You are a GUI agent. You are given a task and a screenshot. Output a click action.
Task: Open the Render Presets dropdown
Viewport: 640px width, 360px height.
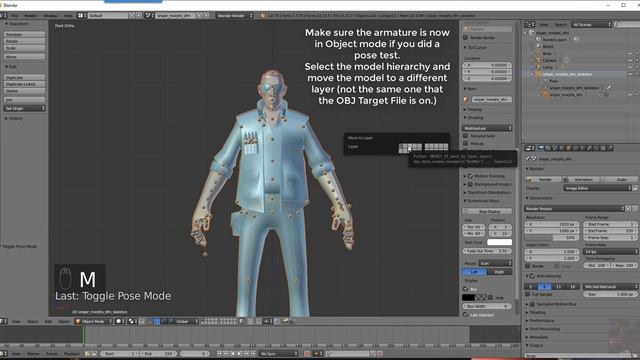coord(575,209)
